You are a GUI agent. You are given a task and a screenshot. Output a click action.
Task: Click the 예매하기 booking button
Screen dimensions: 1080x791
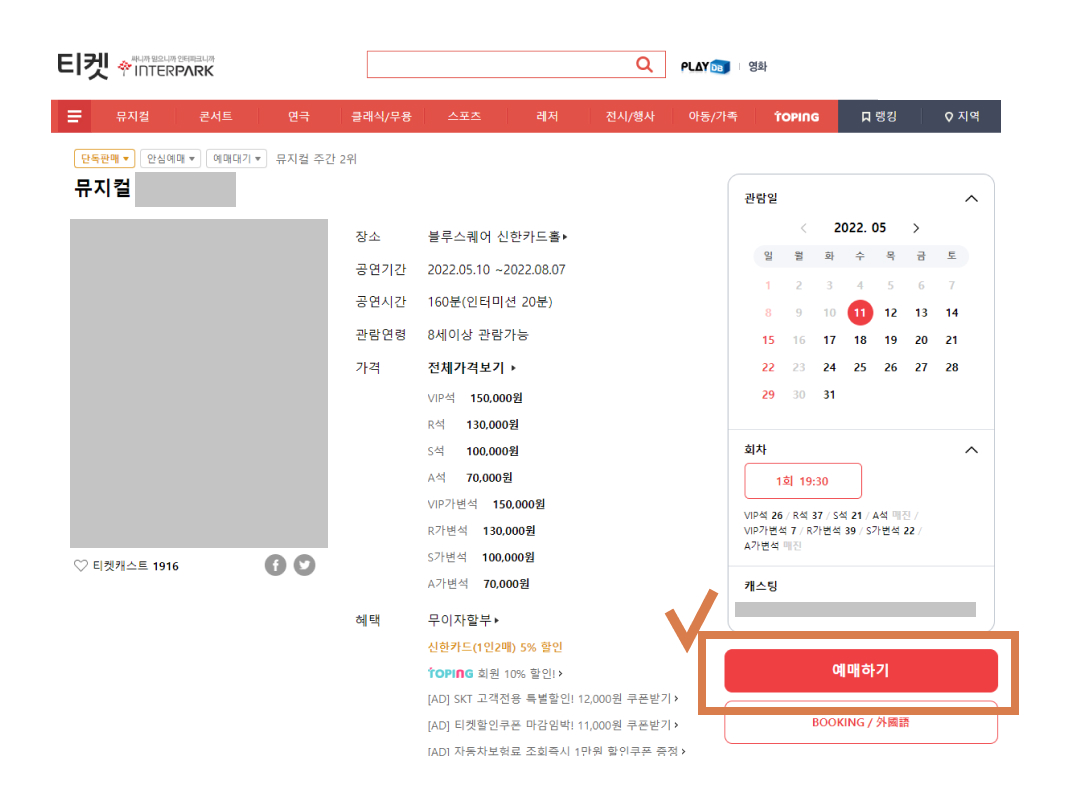861,671
